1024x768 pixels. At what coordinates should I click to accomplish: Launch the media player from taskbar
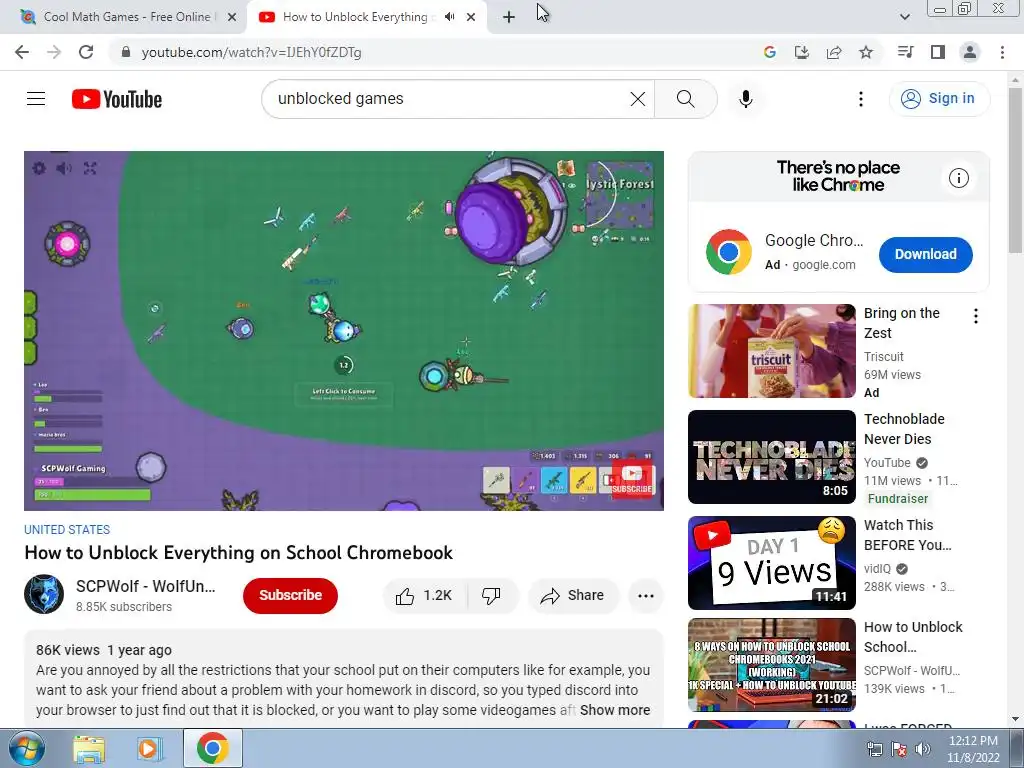pyautogui.click(x=149, y=749)
